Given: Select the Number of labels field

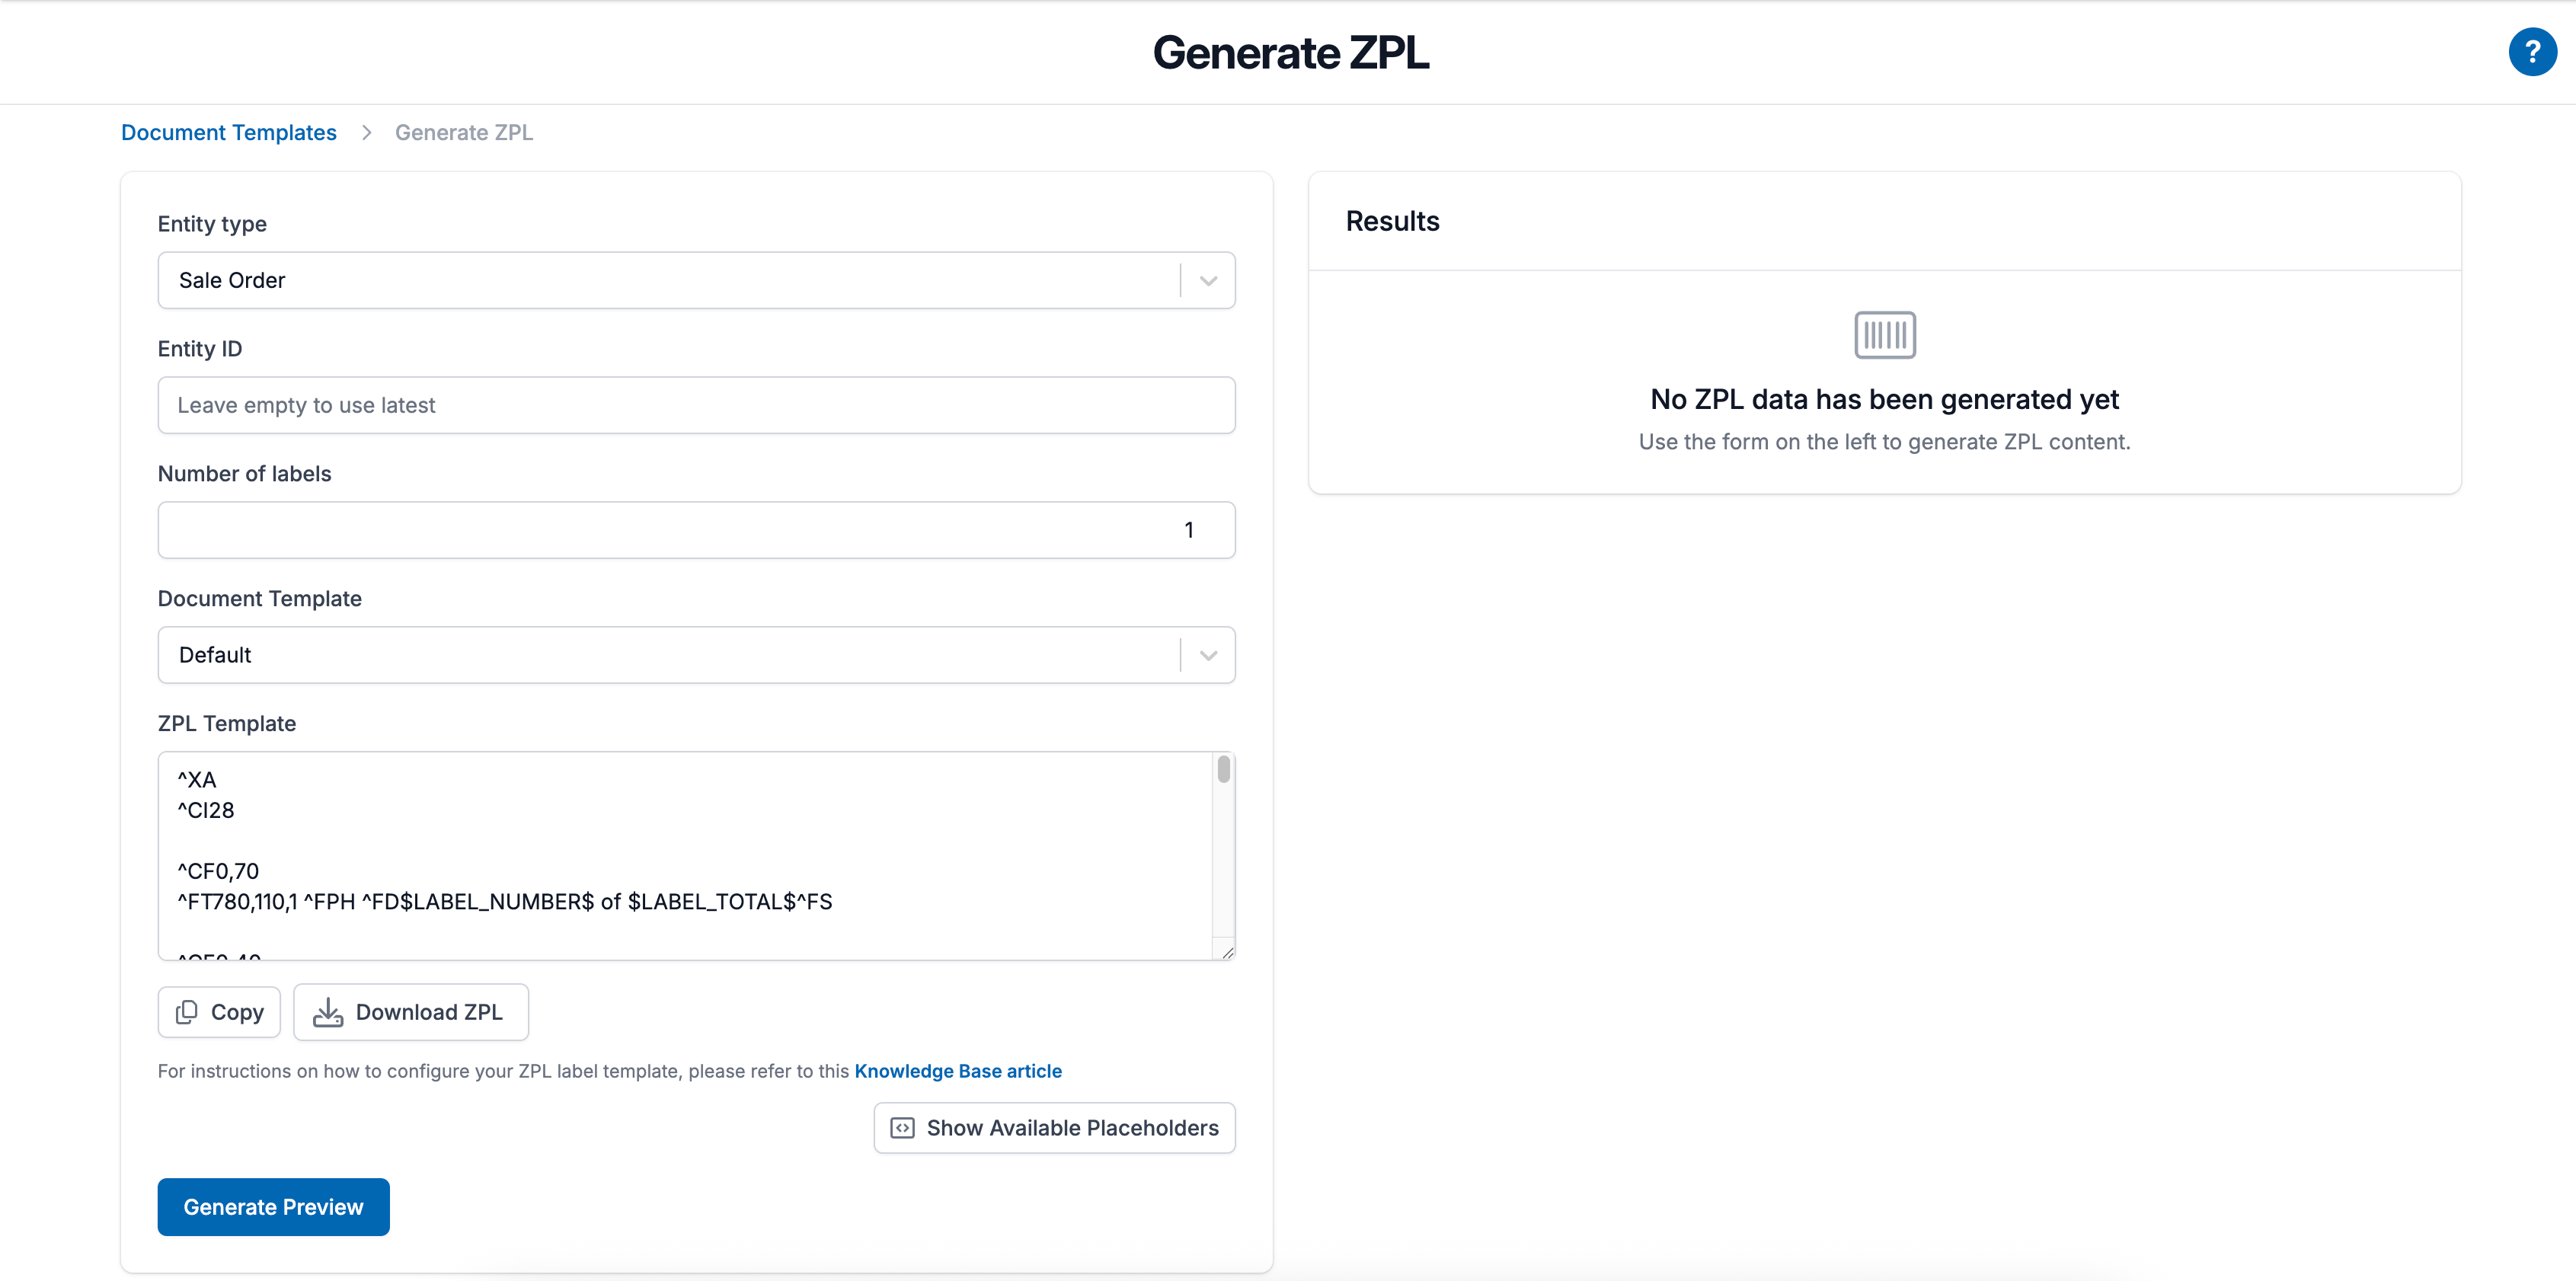Looking at the screenshot, I should point(696,530).
